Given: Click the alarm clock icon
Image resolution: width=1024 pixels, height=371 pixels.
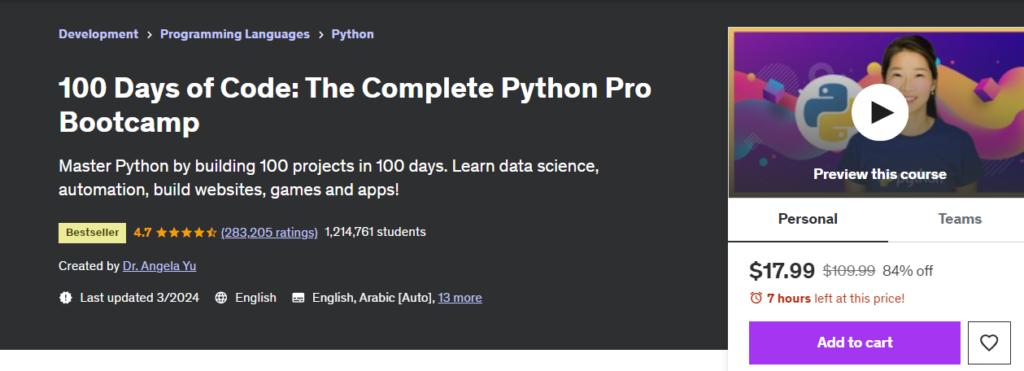Looking at the screenshot, I should [x=756, y=298].
